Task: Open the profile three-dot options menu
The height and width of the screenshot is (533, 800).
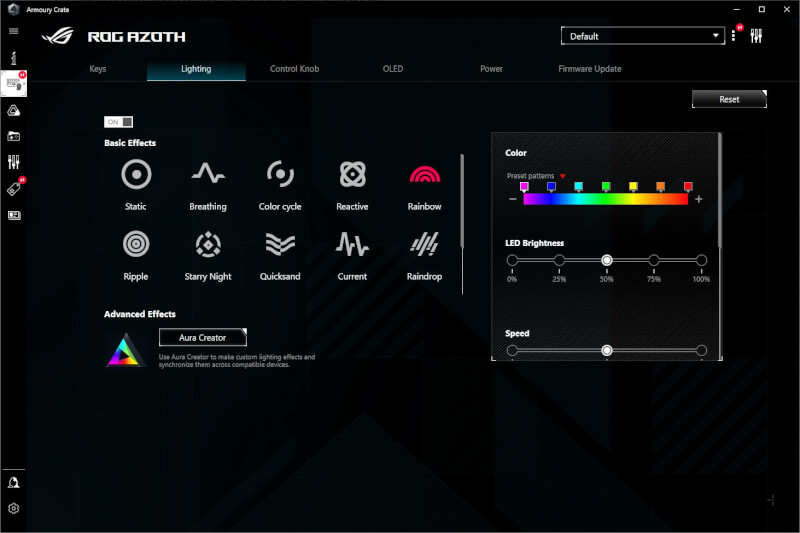Action: (x=734, y=36)
